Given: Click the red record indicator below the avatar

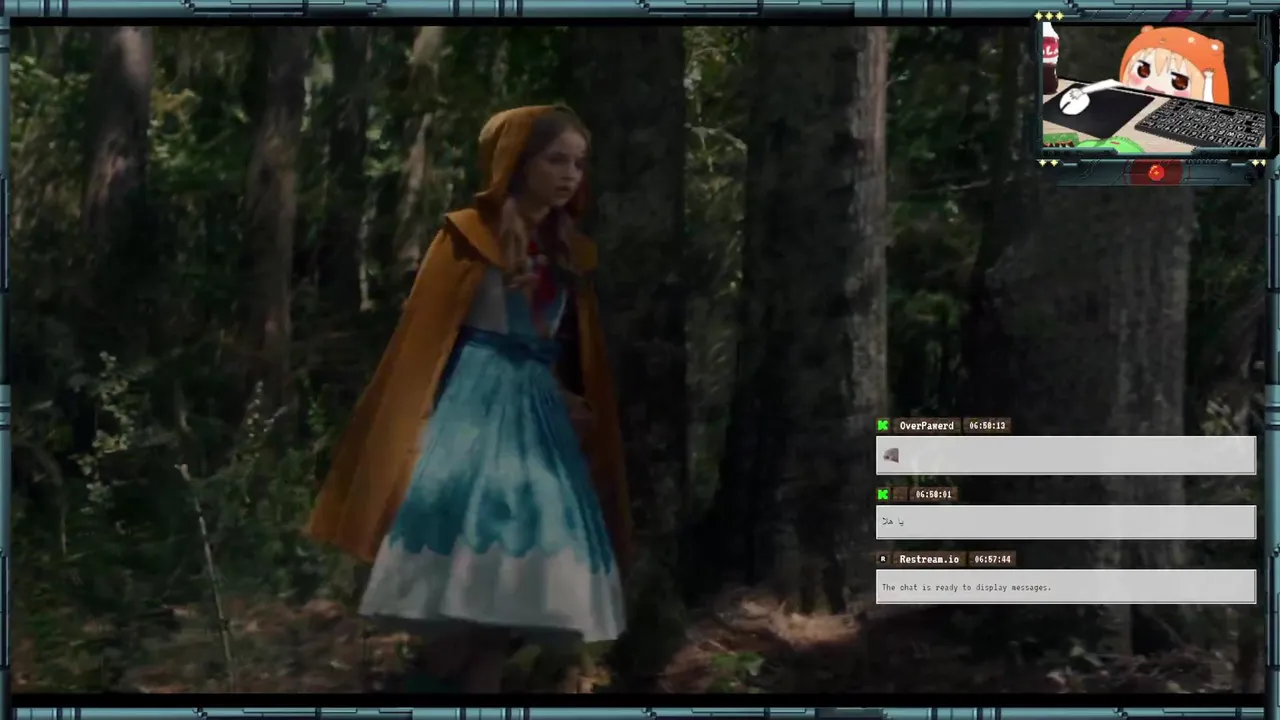Looking at the screenshot, I should pyautogui.click(x=1156, y=173).
